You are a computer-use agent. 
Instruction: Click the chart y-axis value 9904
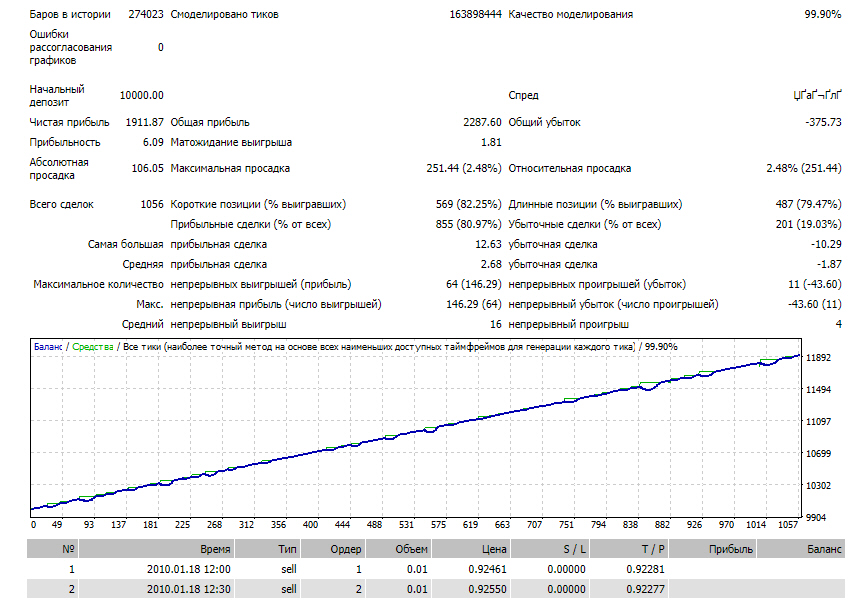816,517
